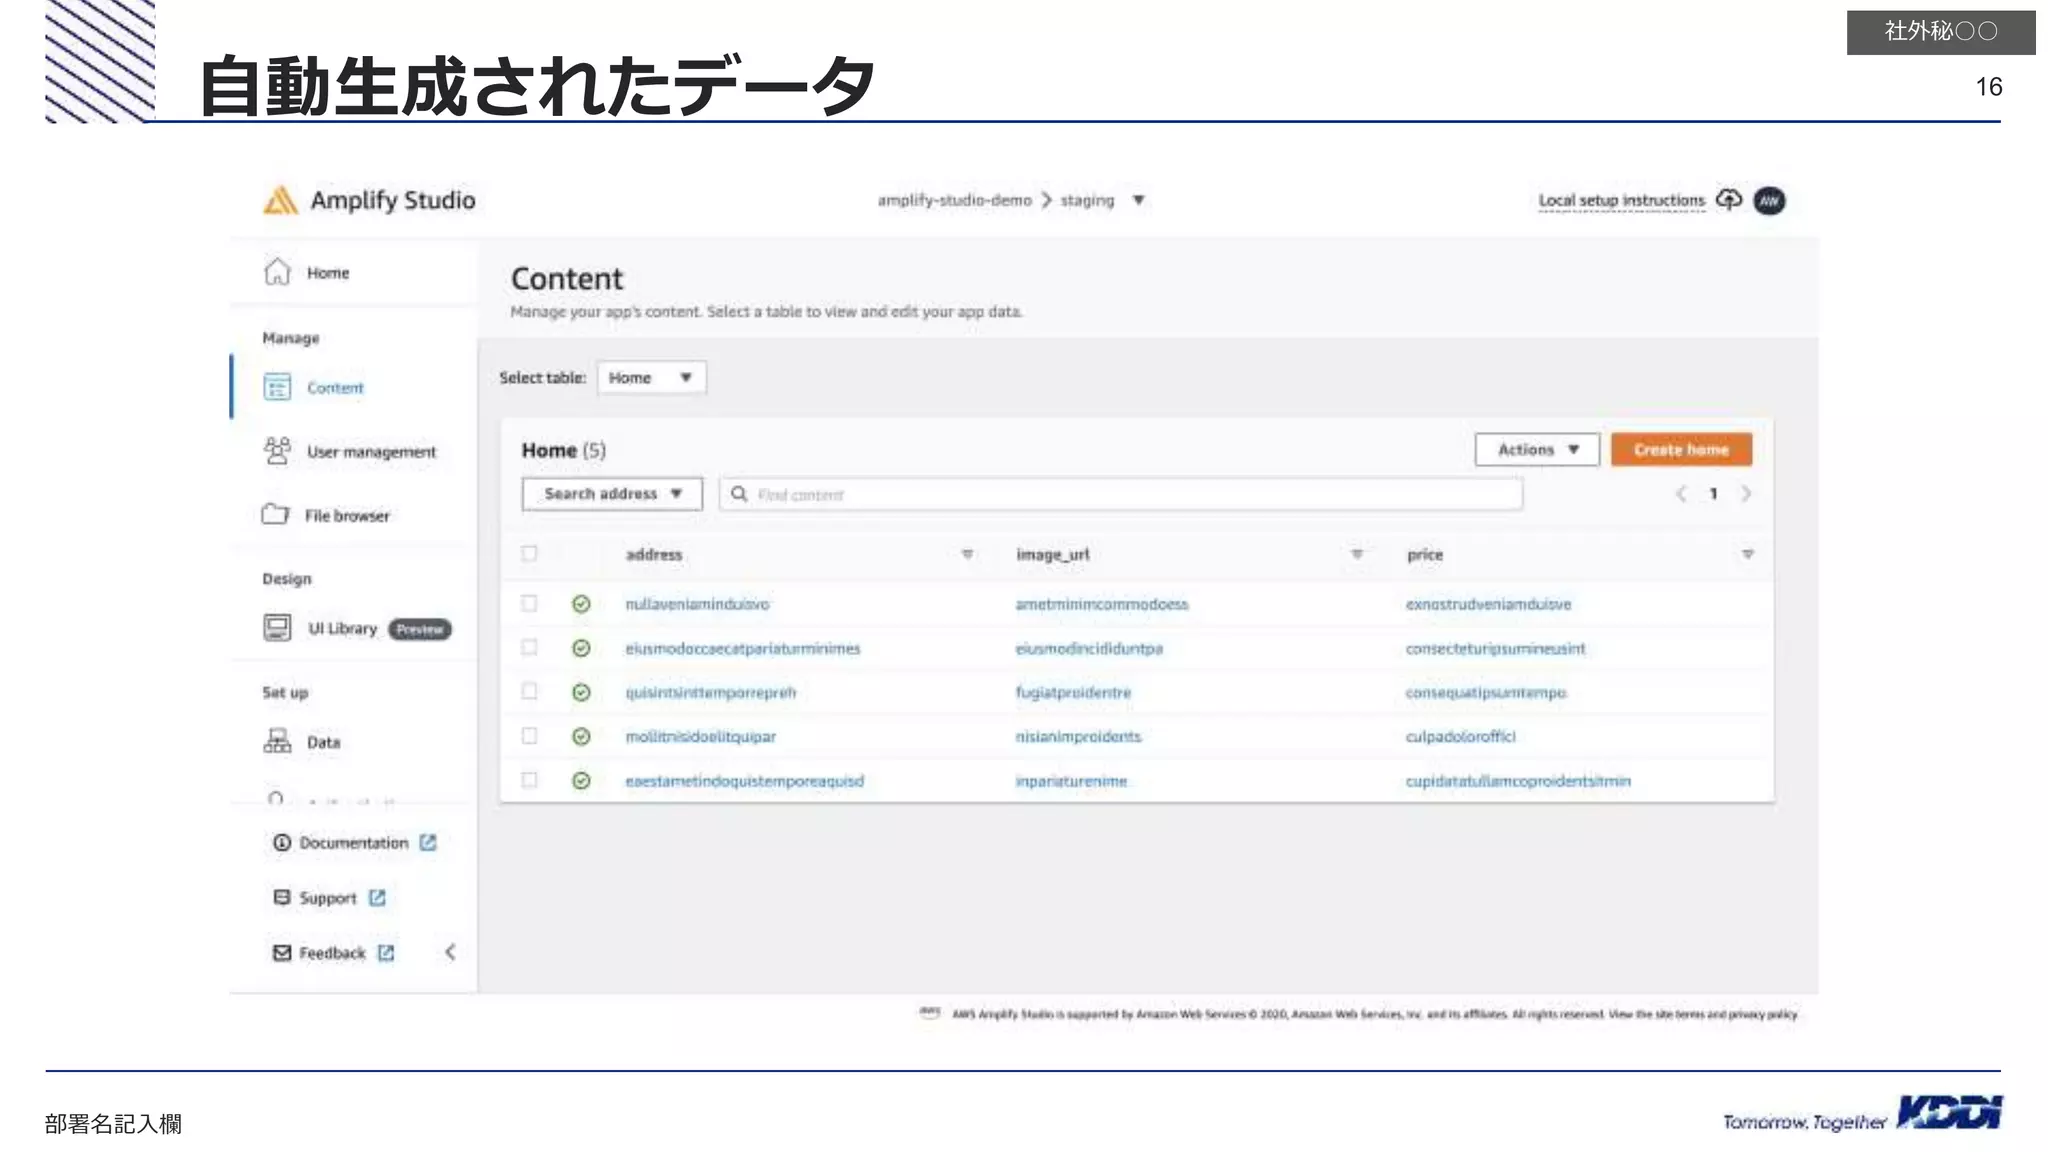Screen dimensions: 2048x1152
Task: Open the inpariaturenime image_url entry
Action: click(x=1071, y=781)
